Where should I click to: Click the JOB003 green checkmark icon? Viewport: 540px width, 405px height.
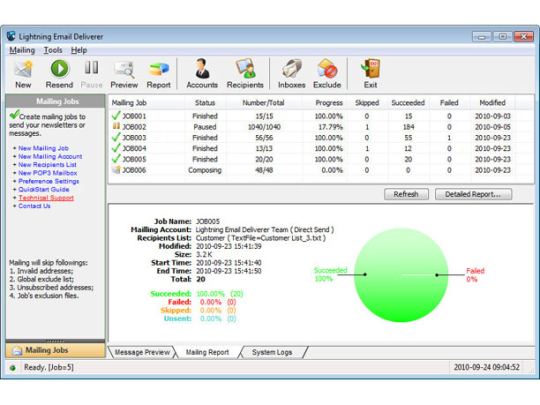click(116, 137)
